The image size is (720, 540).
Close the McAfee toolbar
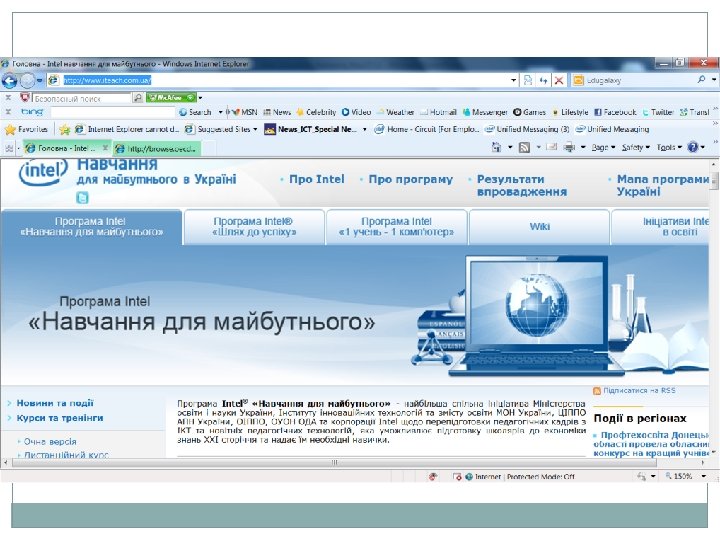click(8, 97)
